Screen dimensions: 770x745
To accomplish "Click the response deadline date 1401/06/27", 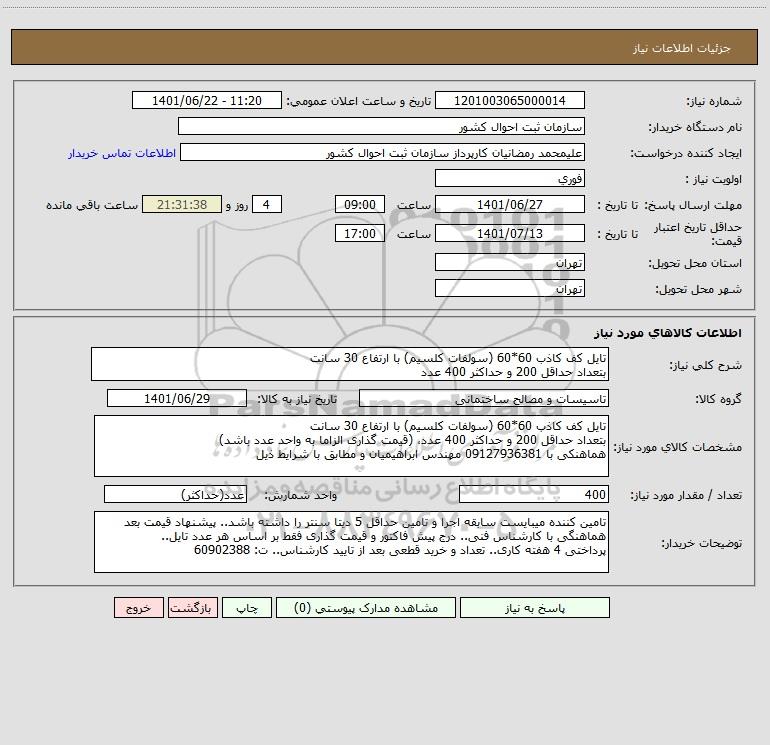I will (x=510, y=205).
